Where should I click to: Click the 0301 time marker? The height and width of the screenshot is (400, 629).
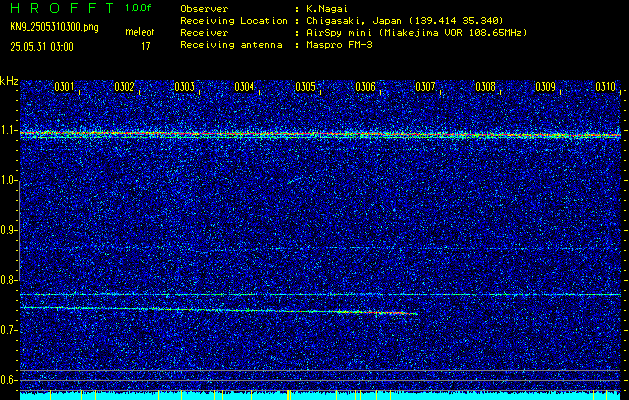point(64,87)
